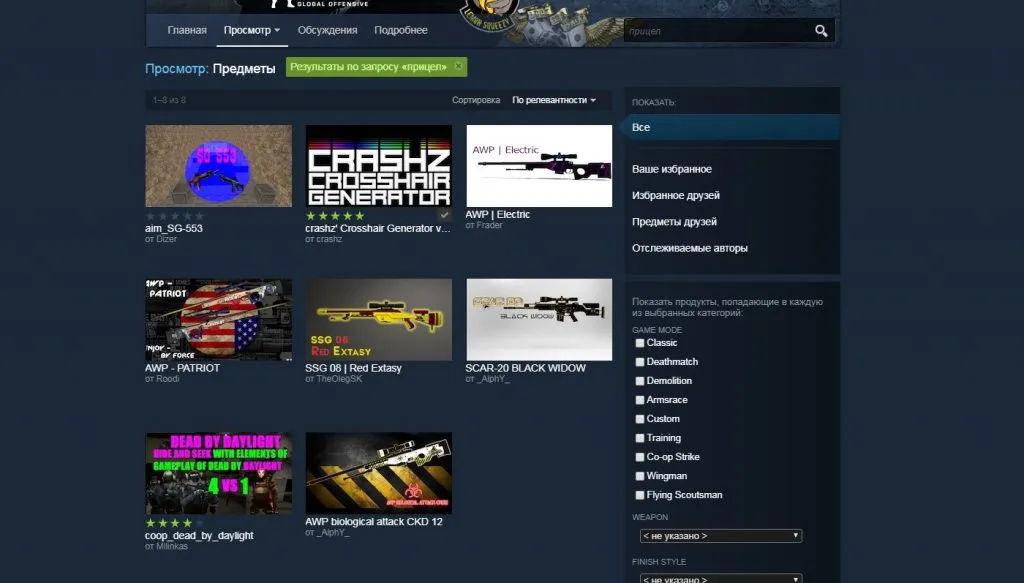The height and width of the screenshot is (583, 1024).
Task: Click the SSG 08 | Red Extasy title
Action: (353, 368)
